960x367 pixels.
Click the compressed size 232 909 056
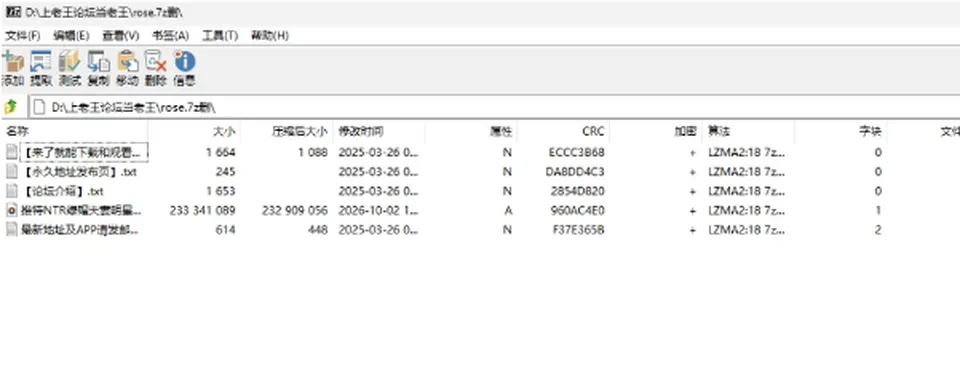pyautogui.click(x=294, y=211)
